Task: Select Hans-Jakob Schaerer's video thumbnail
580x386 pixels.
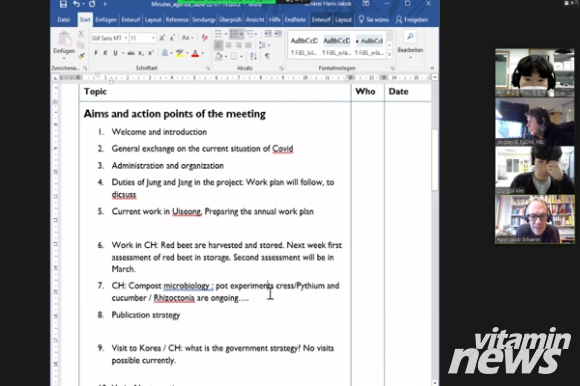Action: (x=535, y=219)
